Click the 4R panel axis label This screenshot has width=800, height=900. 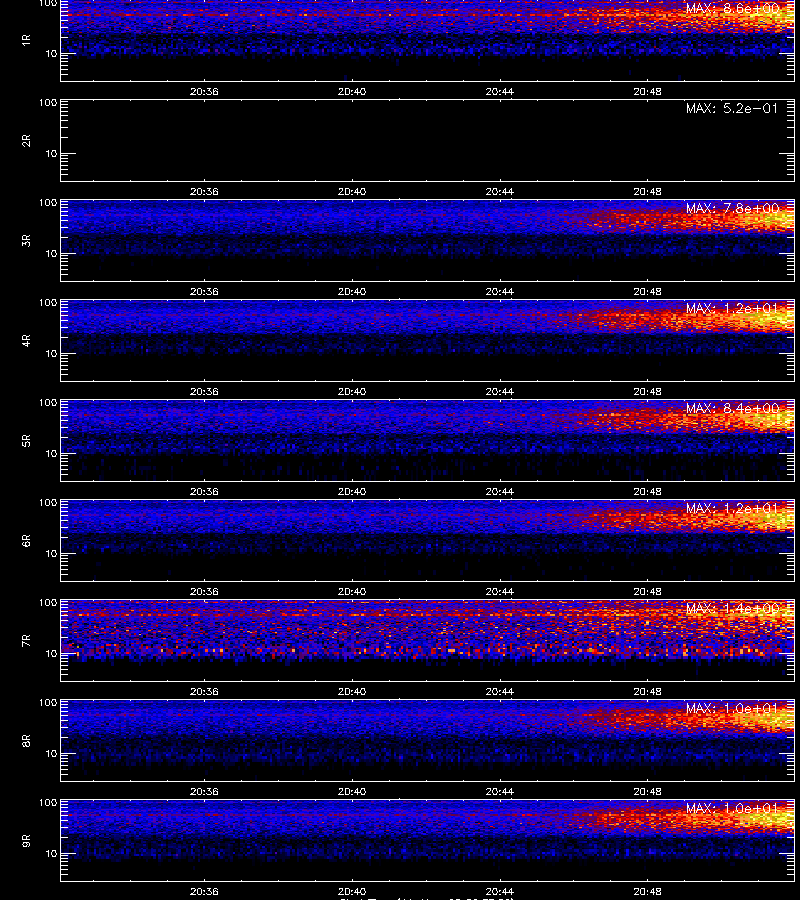26,340
